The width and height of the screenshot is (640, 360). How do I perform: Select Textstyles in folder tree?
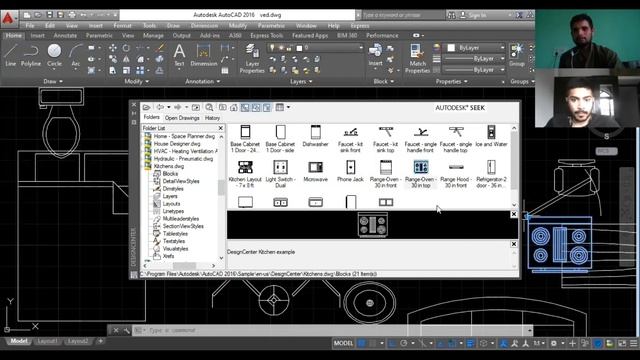pyautogui.click(x=174, y=241)
